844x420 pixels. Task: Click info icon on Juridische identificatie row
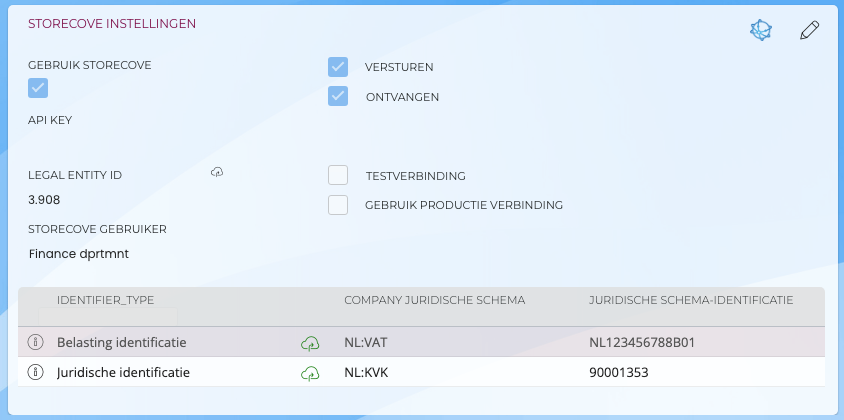pos(36,372)
